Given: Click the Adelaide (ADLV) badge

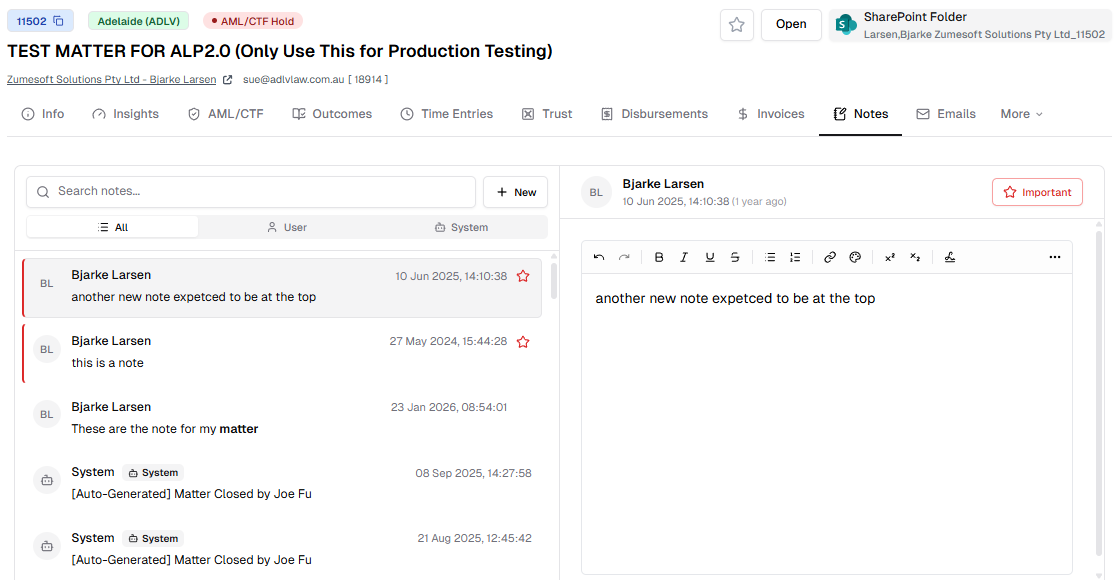Looking at the screenshot, I should 139,21.
